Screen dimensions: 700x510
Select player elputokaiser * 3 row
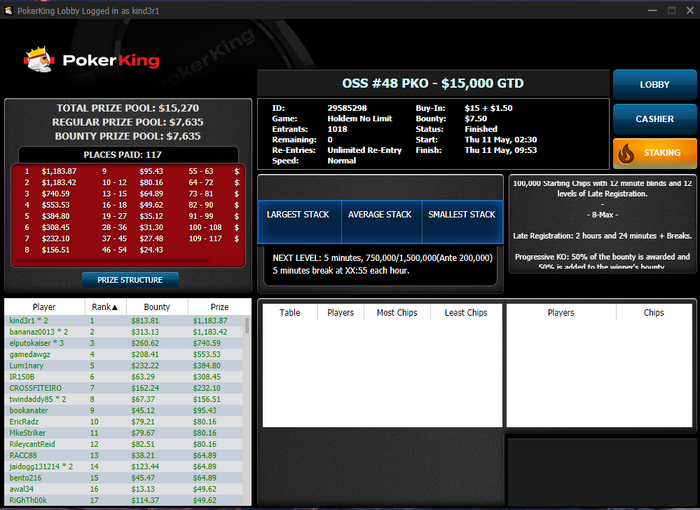point(124,343)
